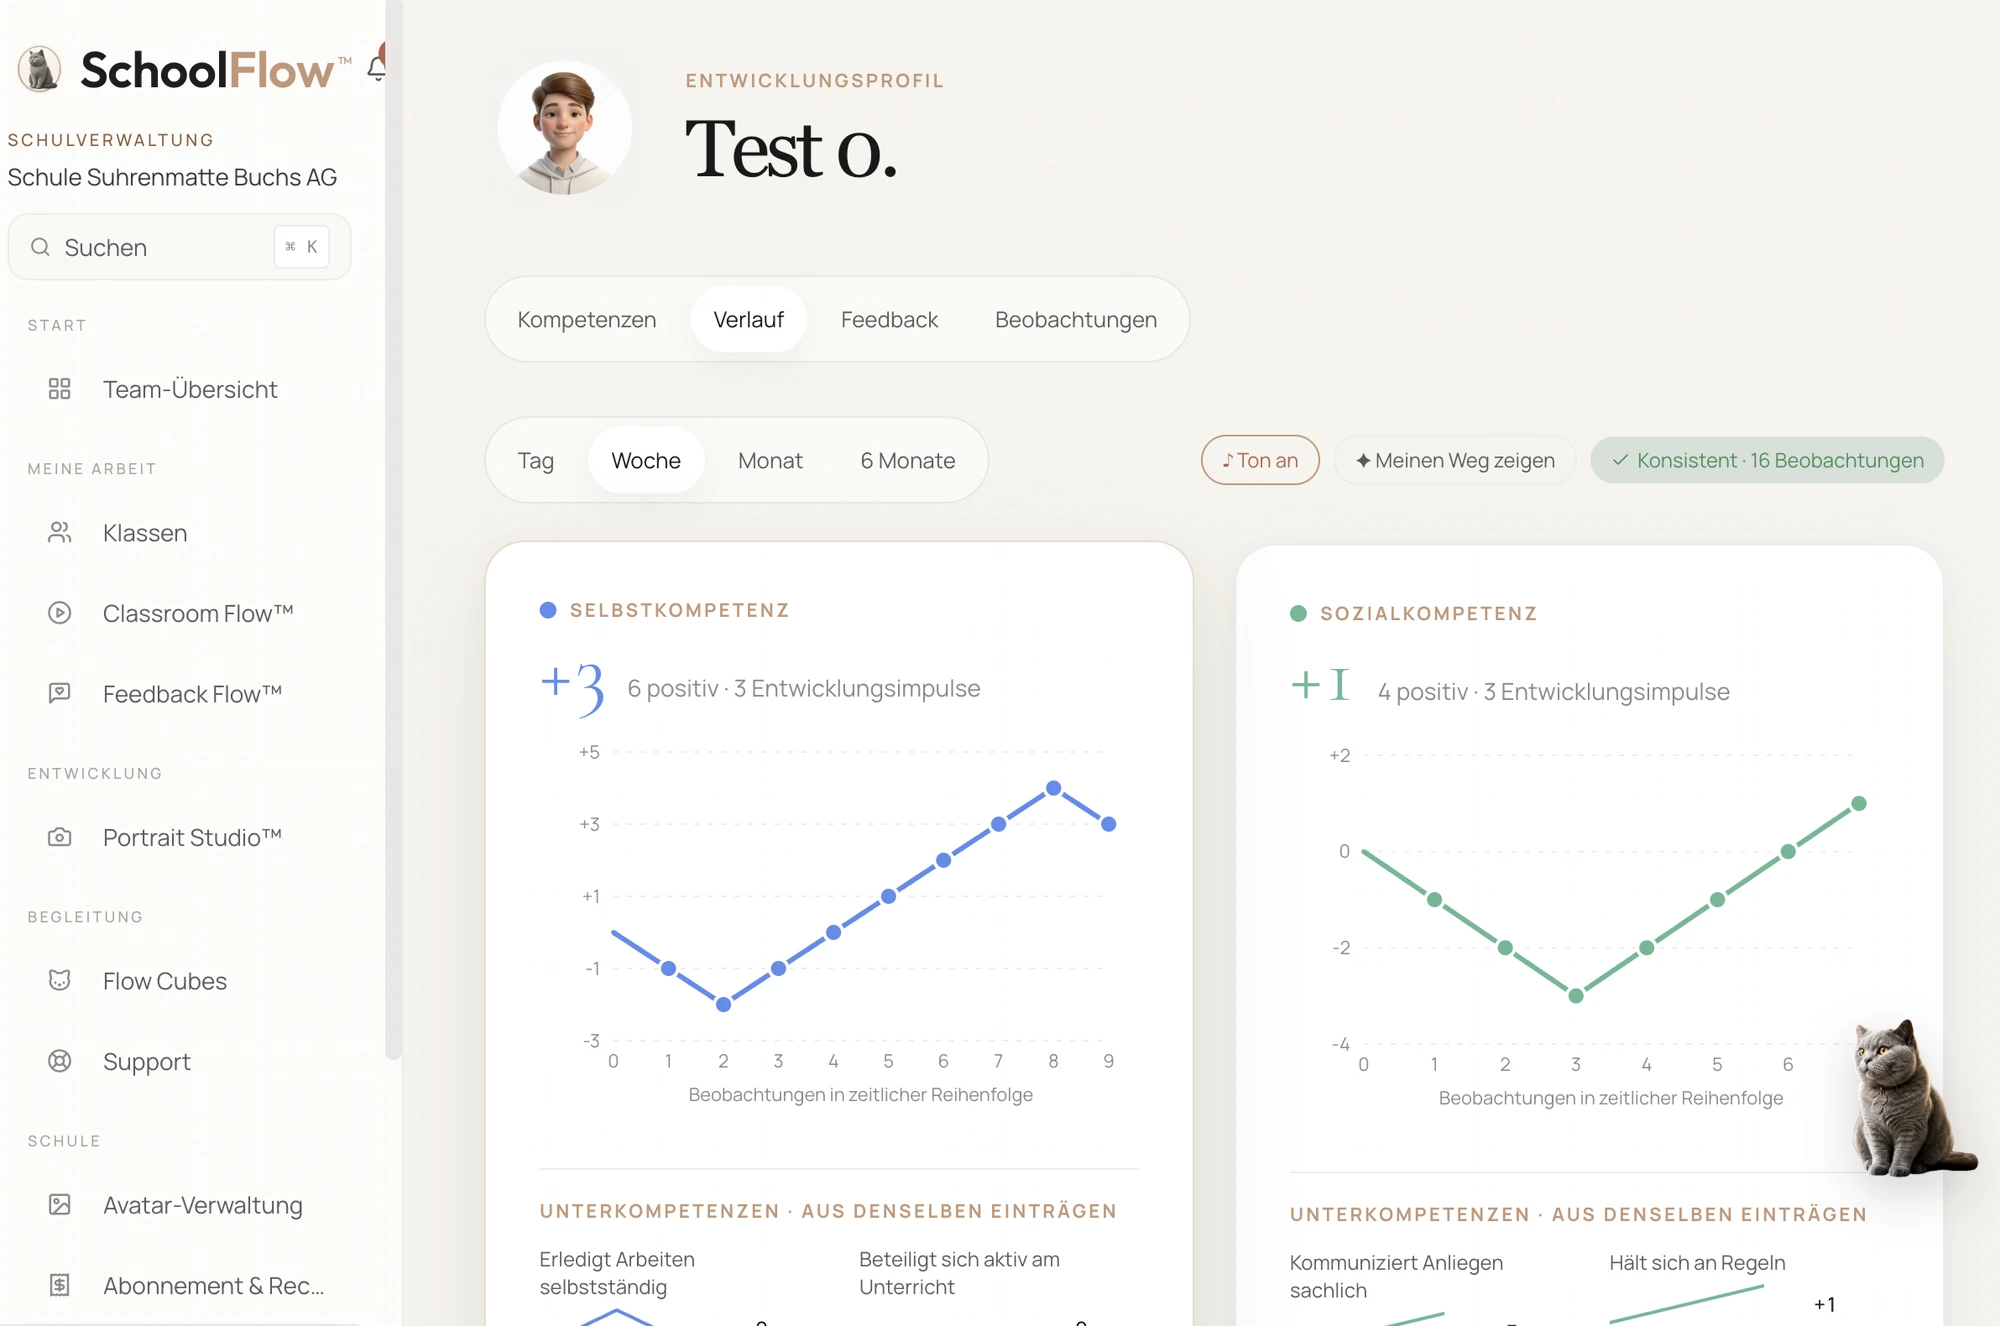Click 'Kommuniziert Anliegen sachlich' label
The width and height of the screenshot is (2000, 1326).
pos(1396,1276)
